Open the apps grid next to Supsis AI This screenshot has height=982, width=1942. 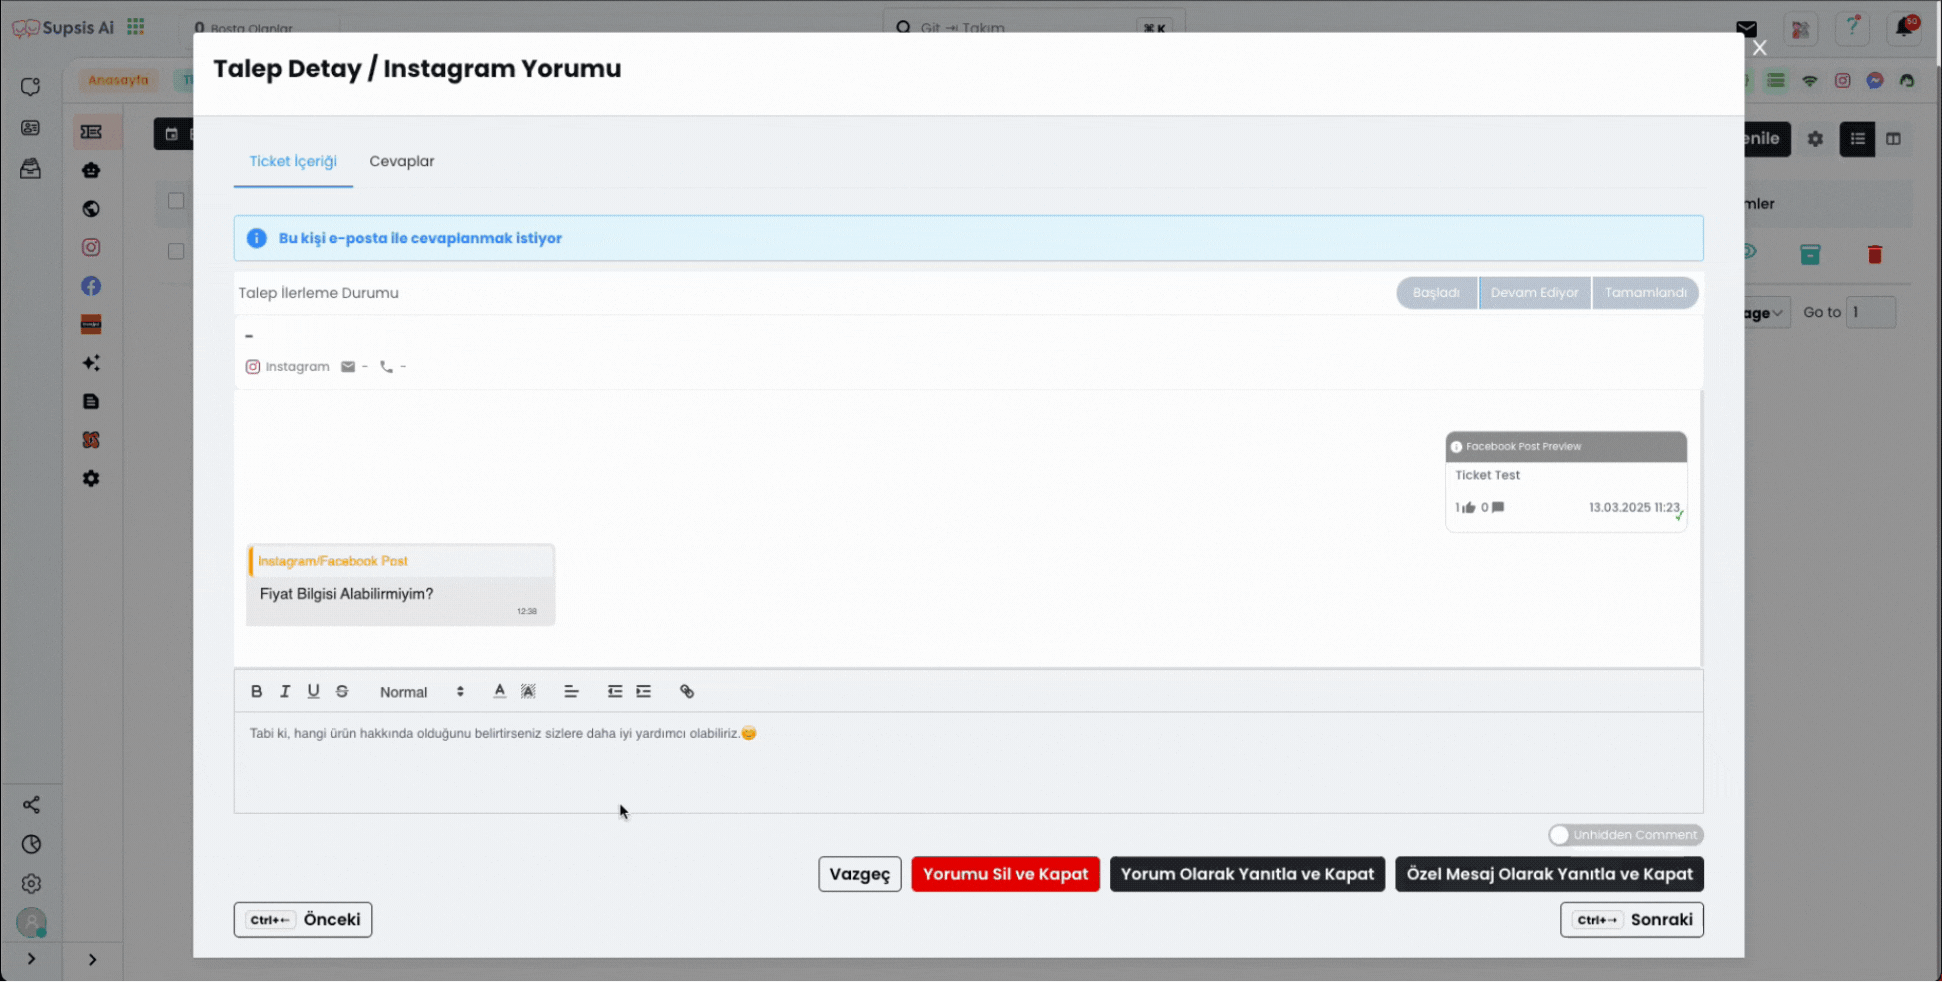click(x=136, y=27)
